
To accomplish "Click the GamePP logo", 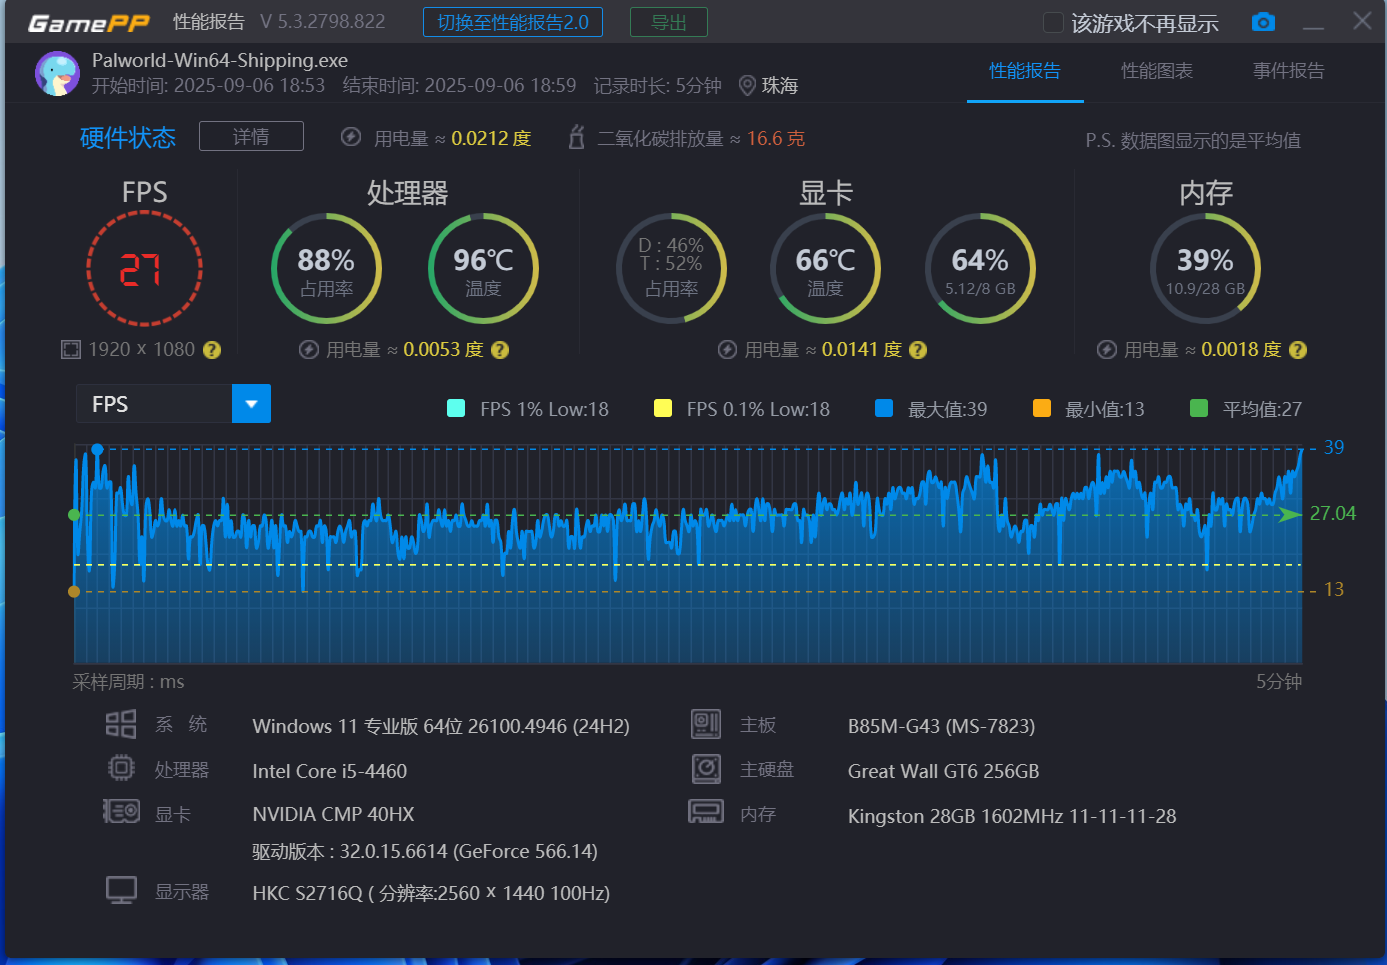I will [89, 23].
